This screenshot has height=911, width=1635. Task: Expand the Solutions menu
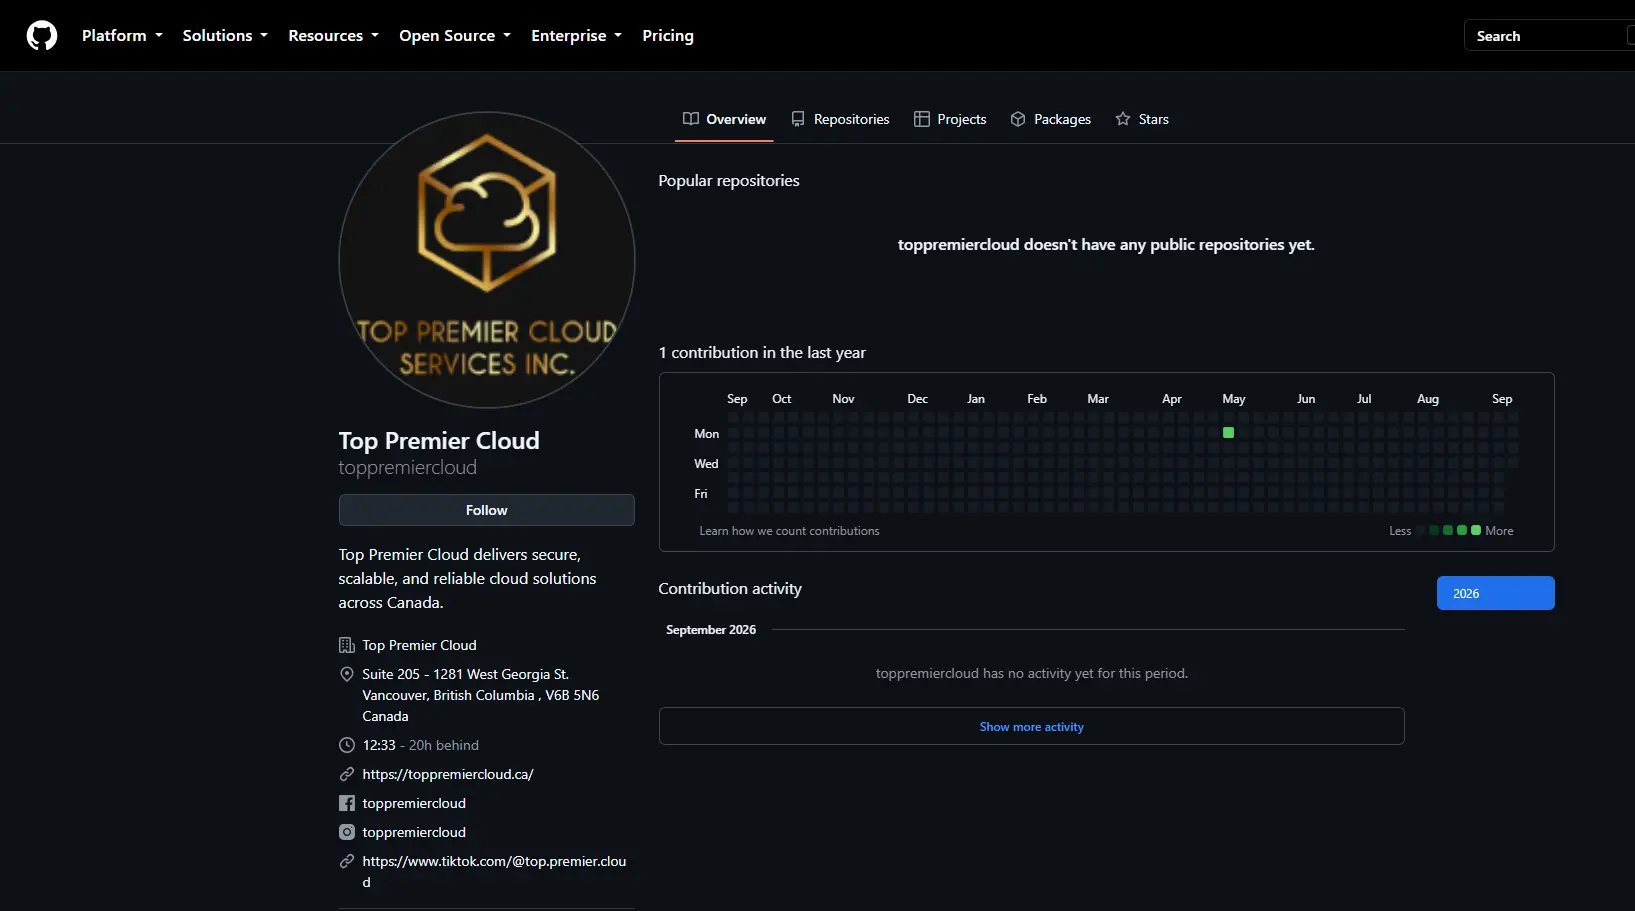225,36
